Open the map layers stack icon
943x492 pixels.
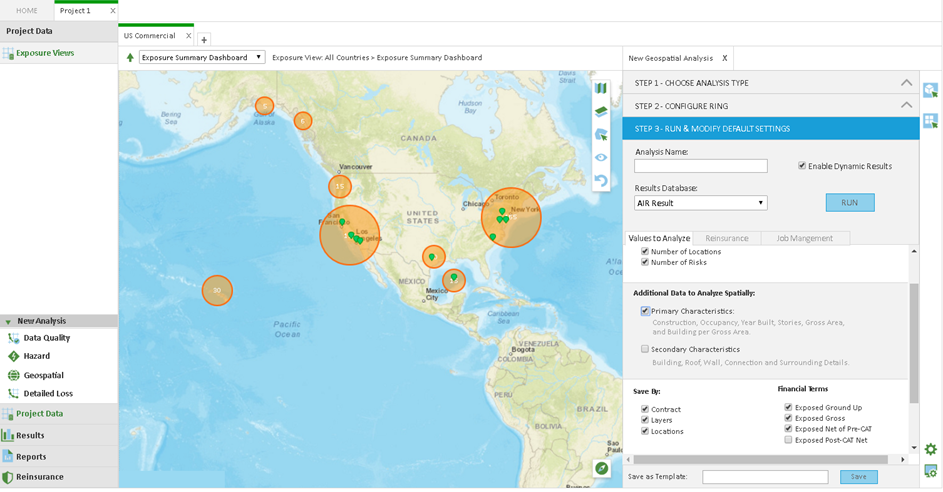pos(601,112)
